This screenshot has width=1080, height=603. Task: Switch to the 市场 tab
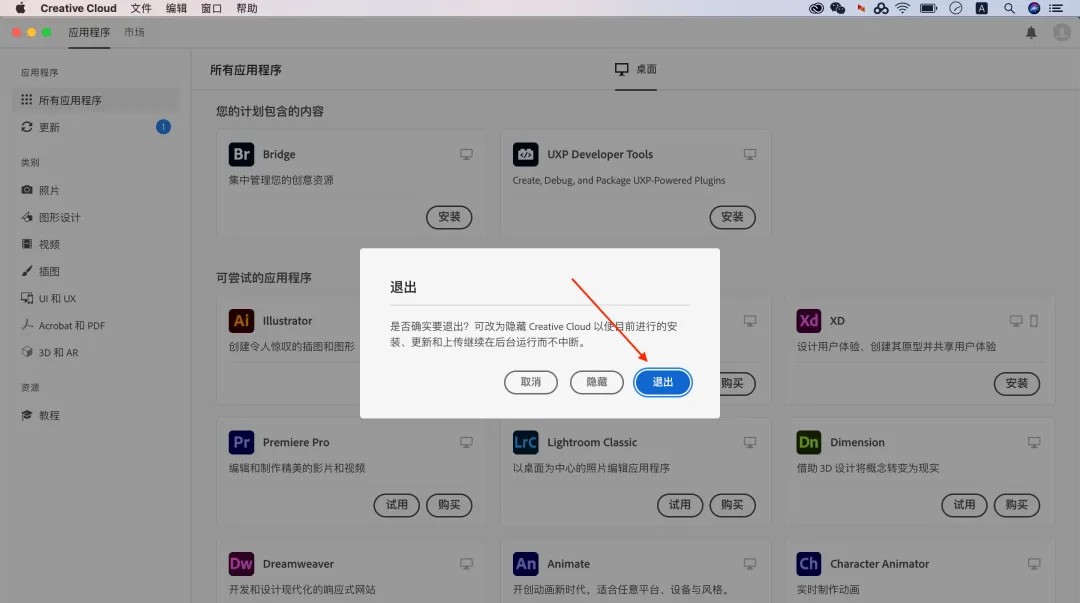coord(134,32)
